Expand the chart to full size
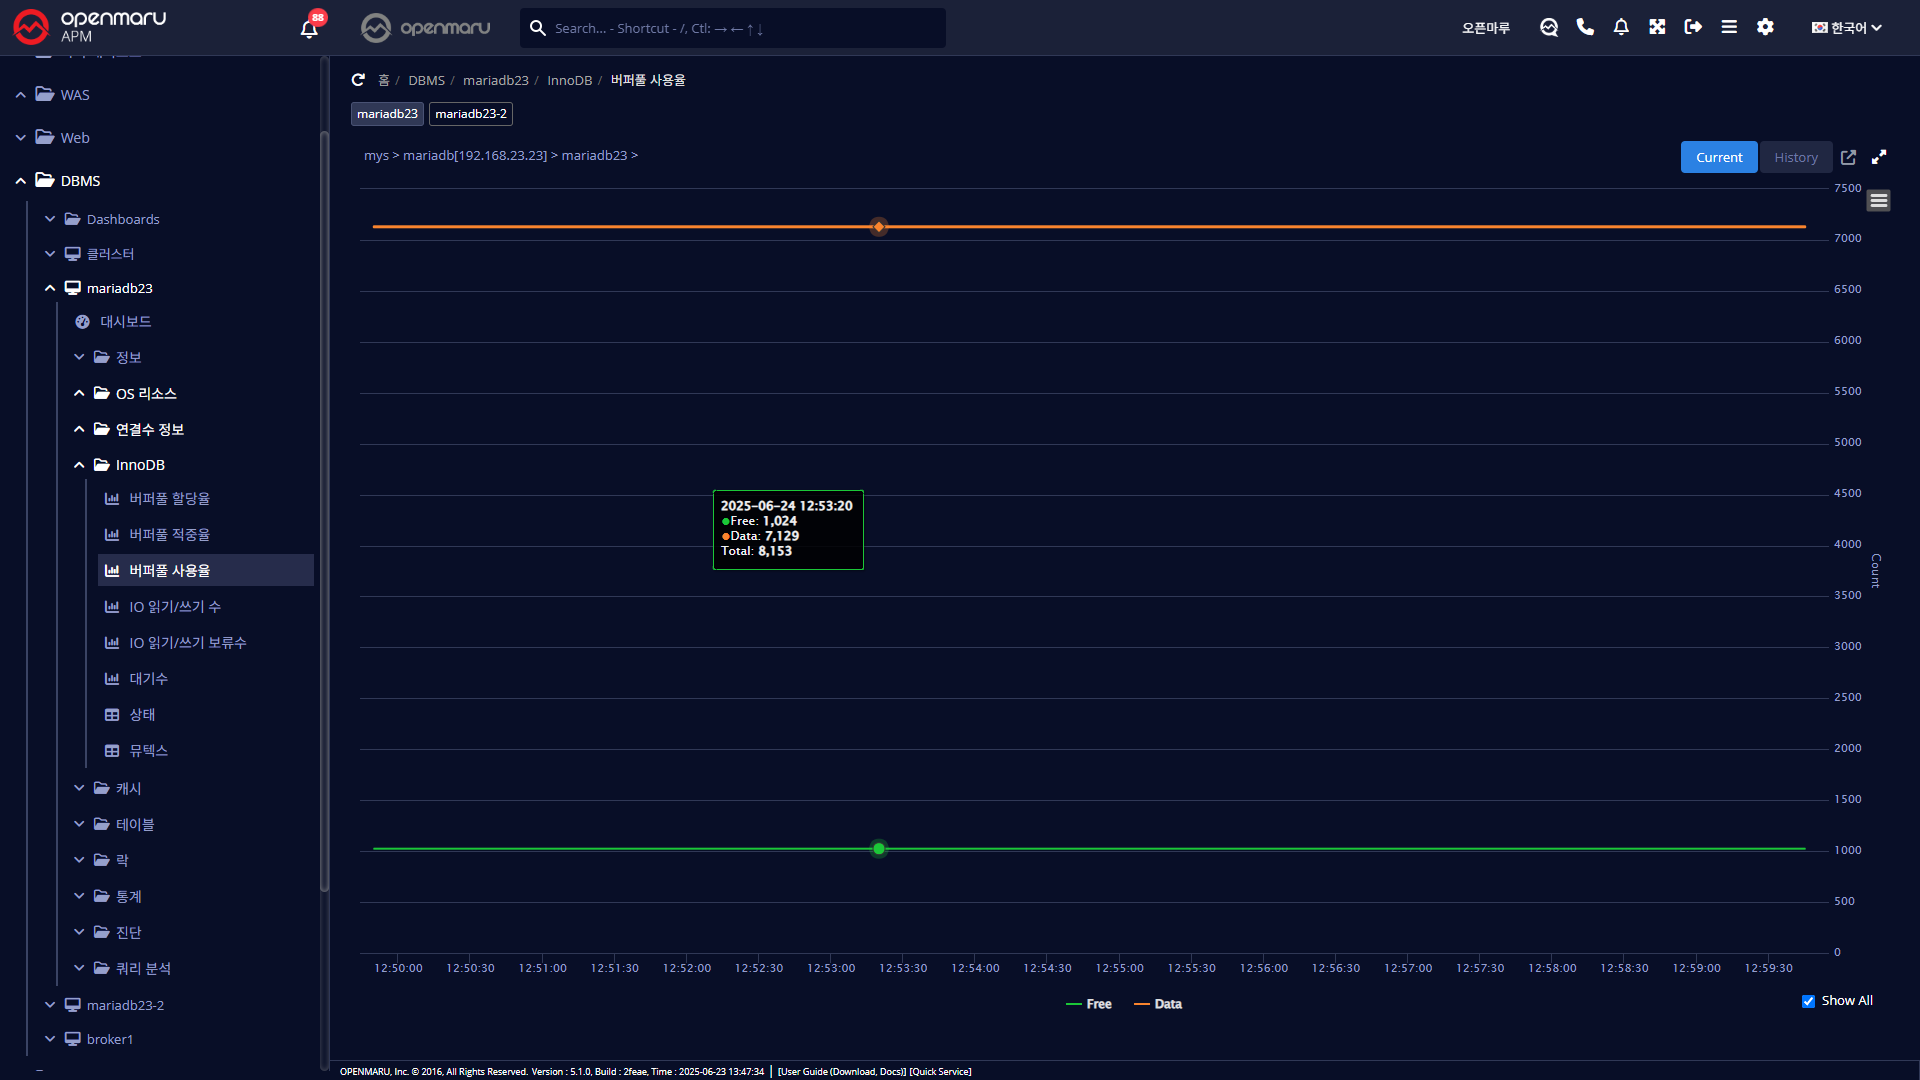The width and height of the screenshot is (1920, 1080). pos(1879,157)
